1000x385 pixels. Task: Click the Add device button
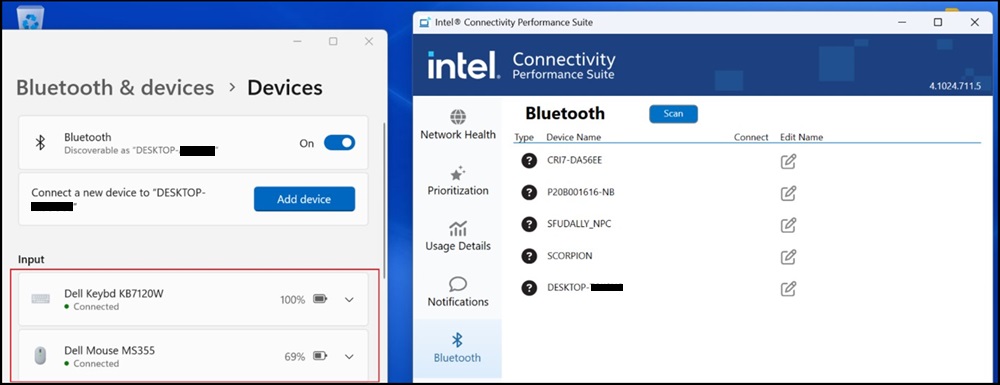tap(304, 199)
